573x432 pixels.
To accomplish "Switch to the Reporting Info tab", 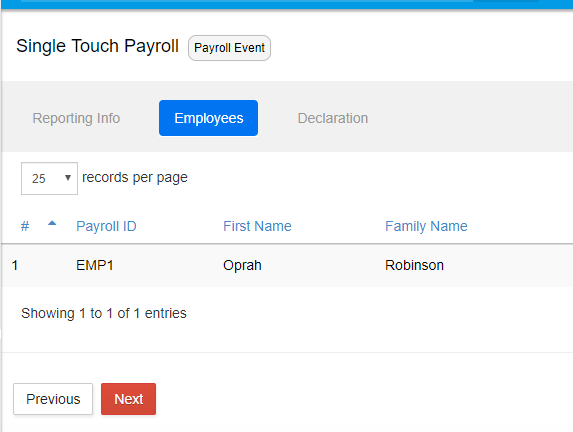I will tap(76, 118).
